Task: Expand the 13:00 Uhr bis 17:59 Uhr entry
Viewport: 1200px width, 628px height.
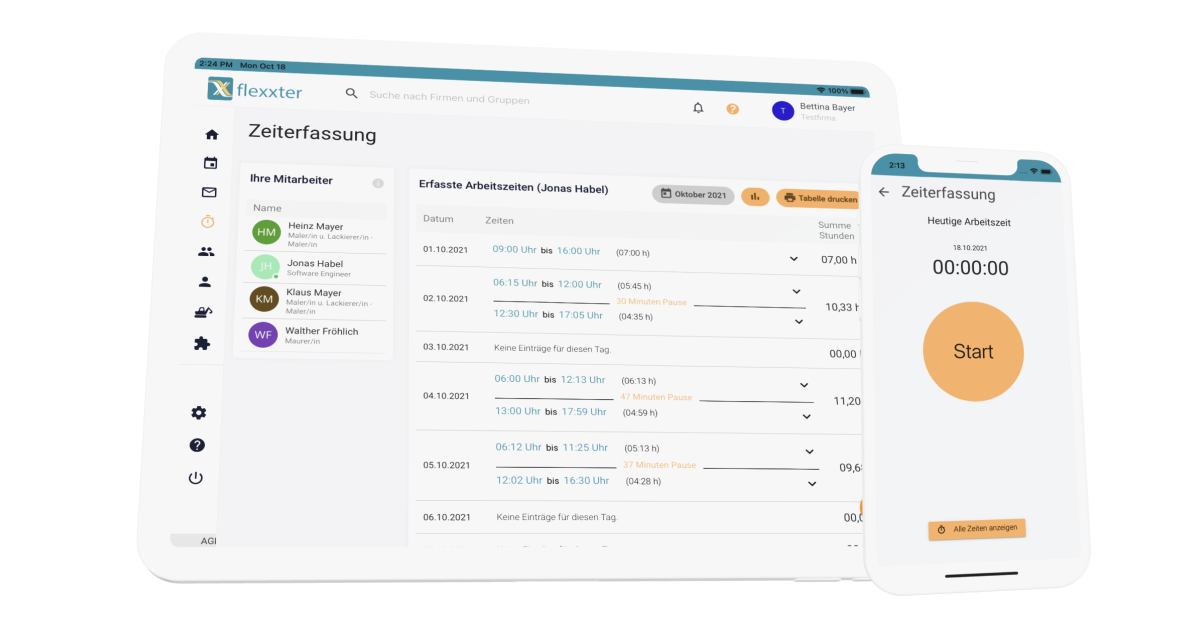Action: tap(807, 416)
